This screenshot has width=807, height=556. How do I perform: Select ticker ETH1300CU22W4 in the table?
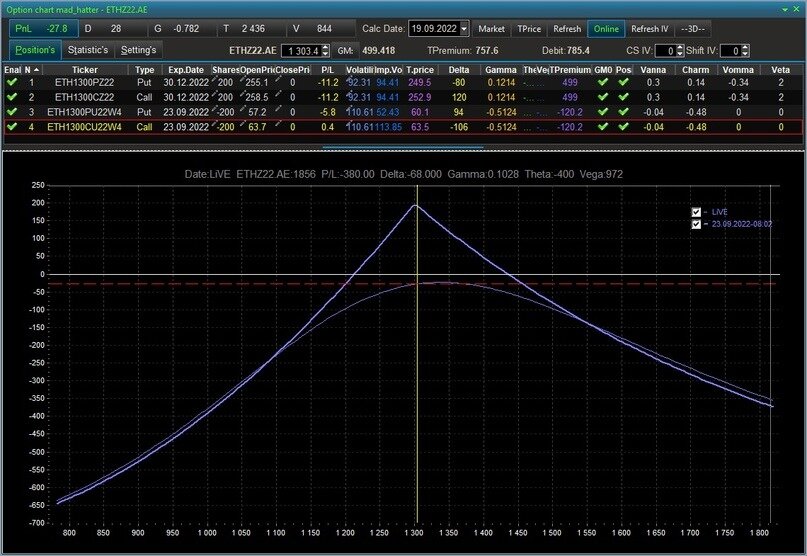[x=84, y=127]
